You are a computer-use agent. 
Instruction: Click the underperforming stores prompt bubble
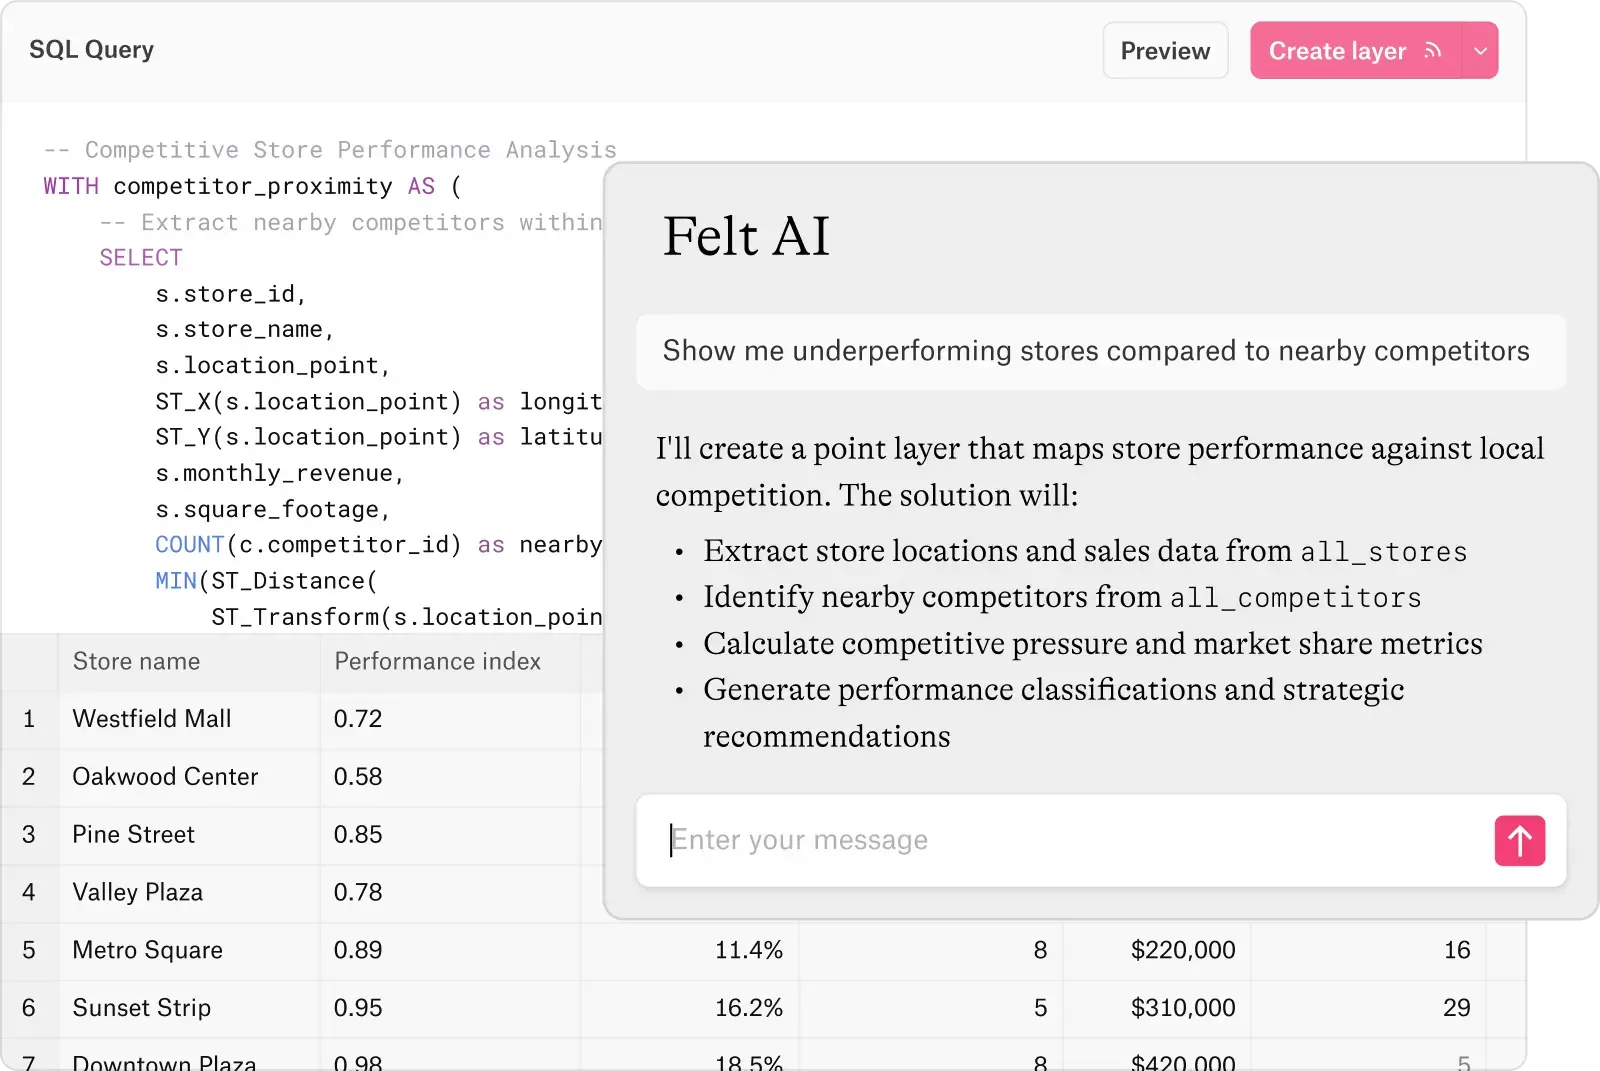[1096, 351]
